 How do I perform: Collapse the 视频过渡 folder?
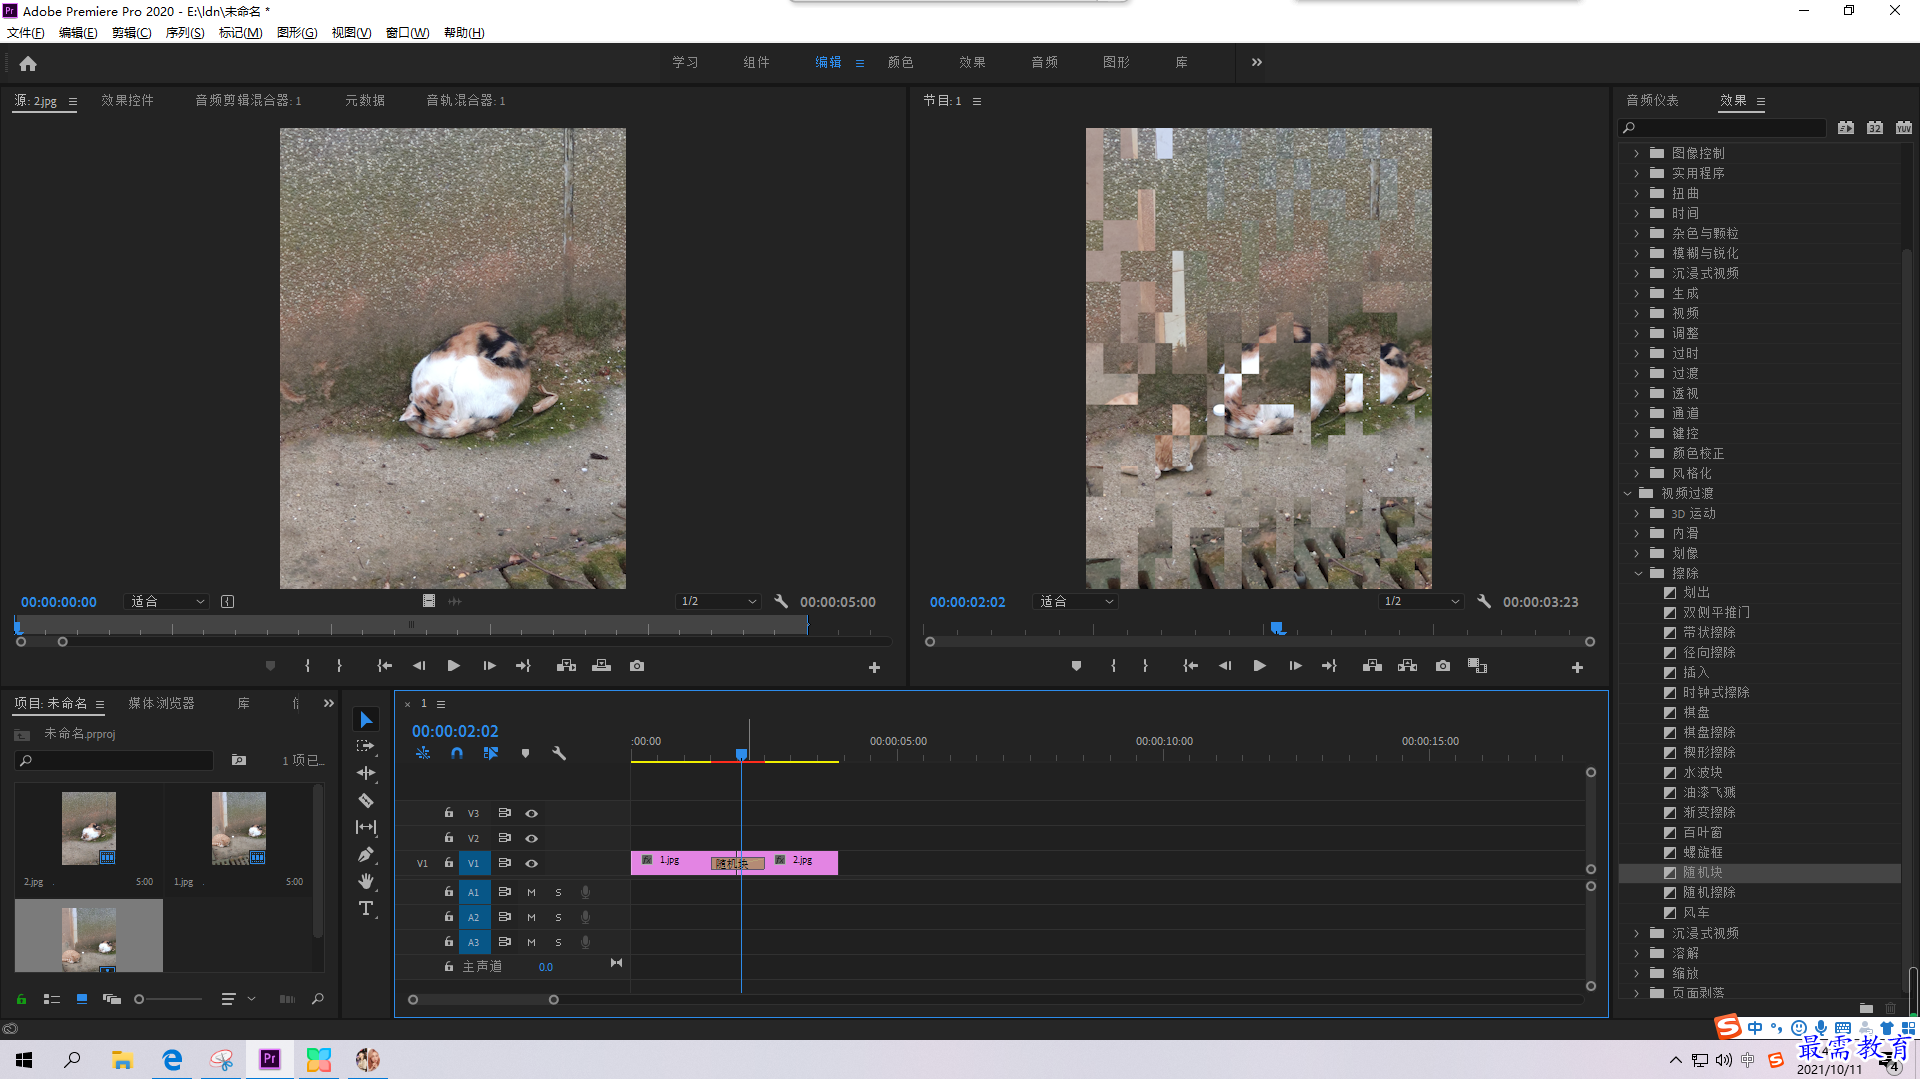(1627, 493)
